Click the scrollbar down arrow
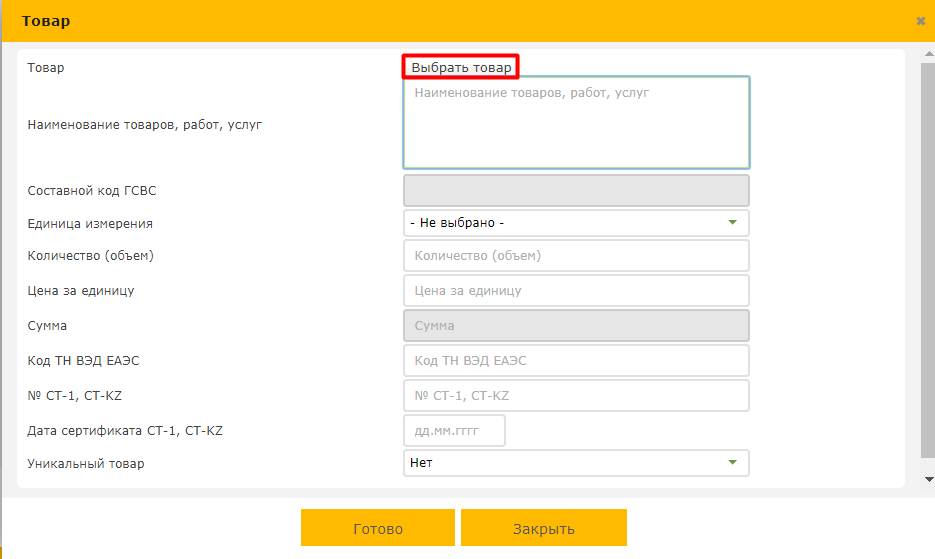The height and width of the screenshot is (559, 935). pyautogui.click(x=927, y=479)
